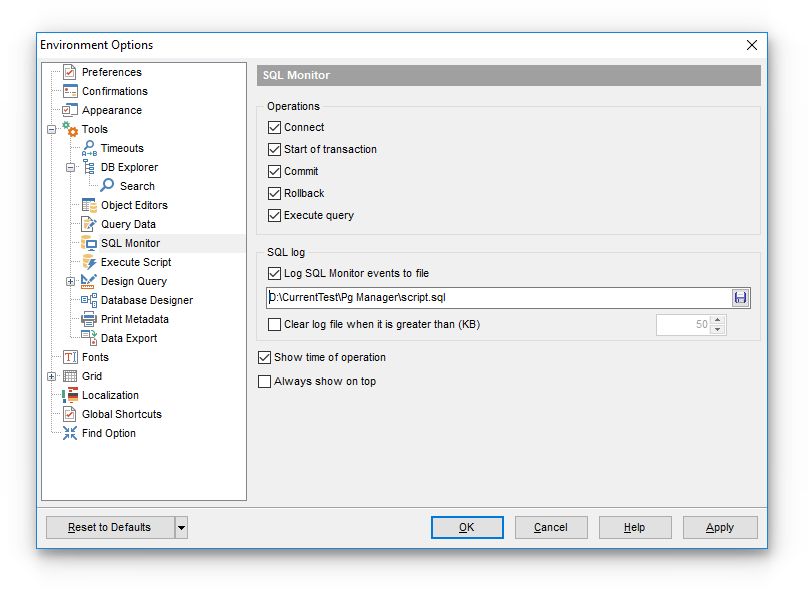This screenshot has width=808, height=593.
Task: Click the Print Metadata printer icon
Action: point(88,319)
